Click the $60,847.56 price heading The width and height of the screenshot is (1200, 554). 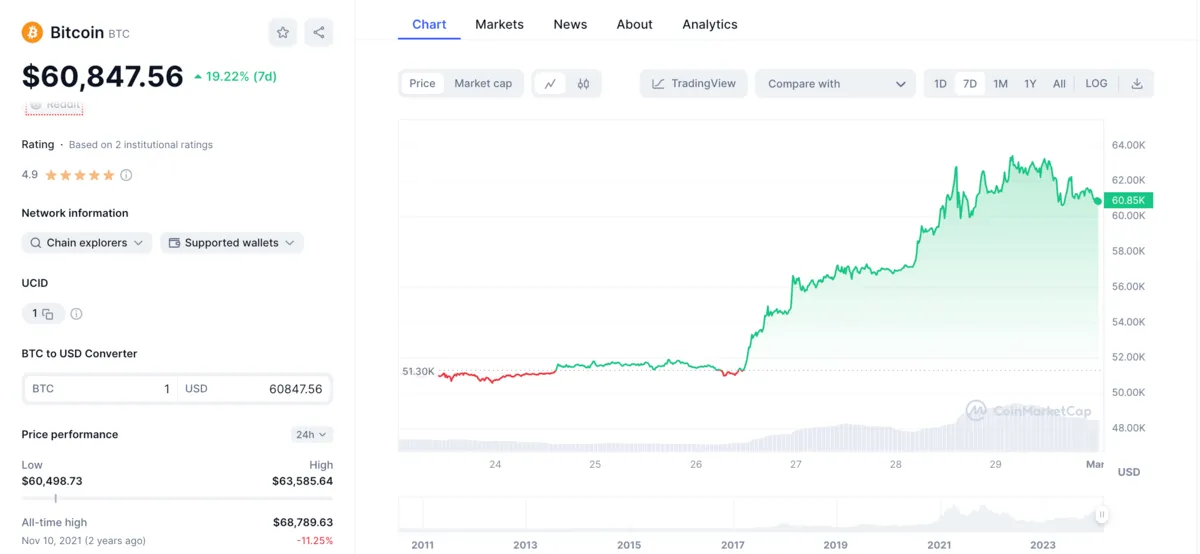coord(103,76)
